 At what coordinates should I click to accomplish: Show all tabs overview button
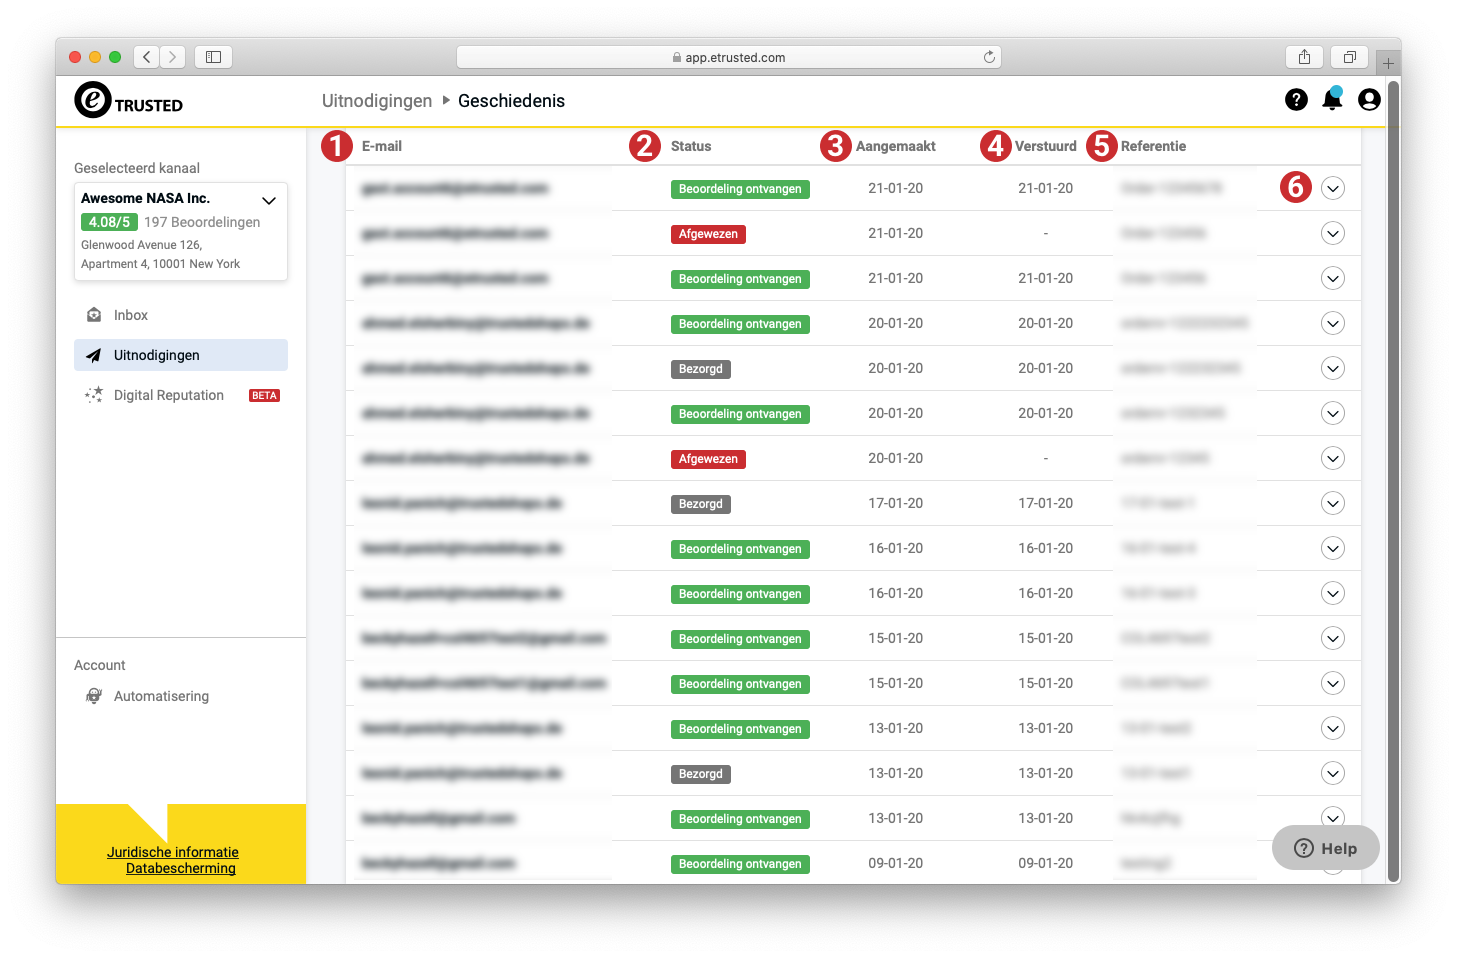pos(1349,57)
